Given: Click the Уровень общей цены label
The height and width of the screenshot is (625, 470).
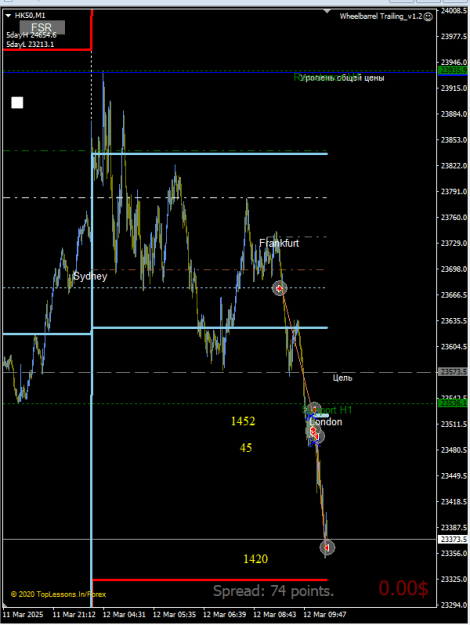Looking at the screenshot, I should point(342,78).
